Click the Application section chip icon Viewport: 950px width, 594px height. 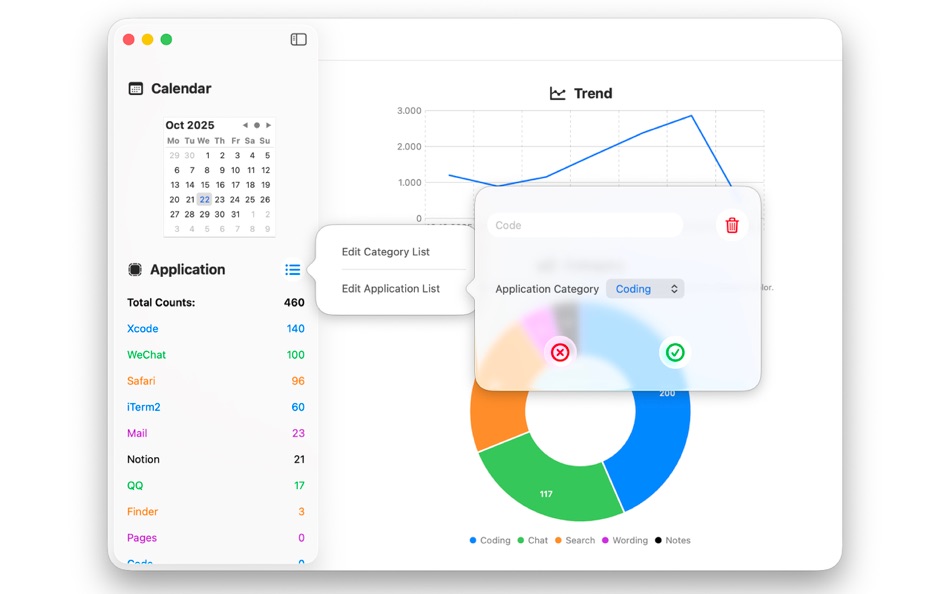(x=135, y=269)
